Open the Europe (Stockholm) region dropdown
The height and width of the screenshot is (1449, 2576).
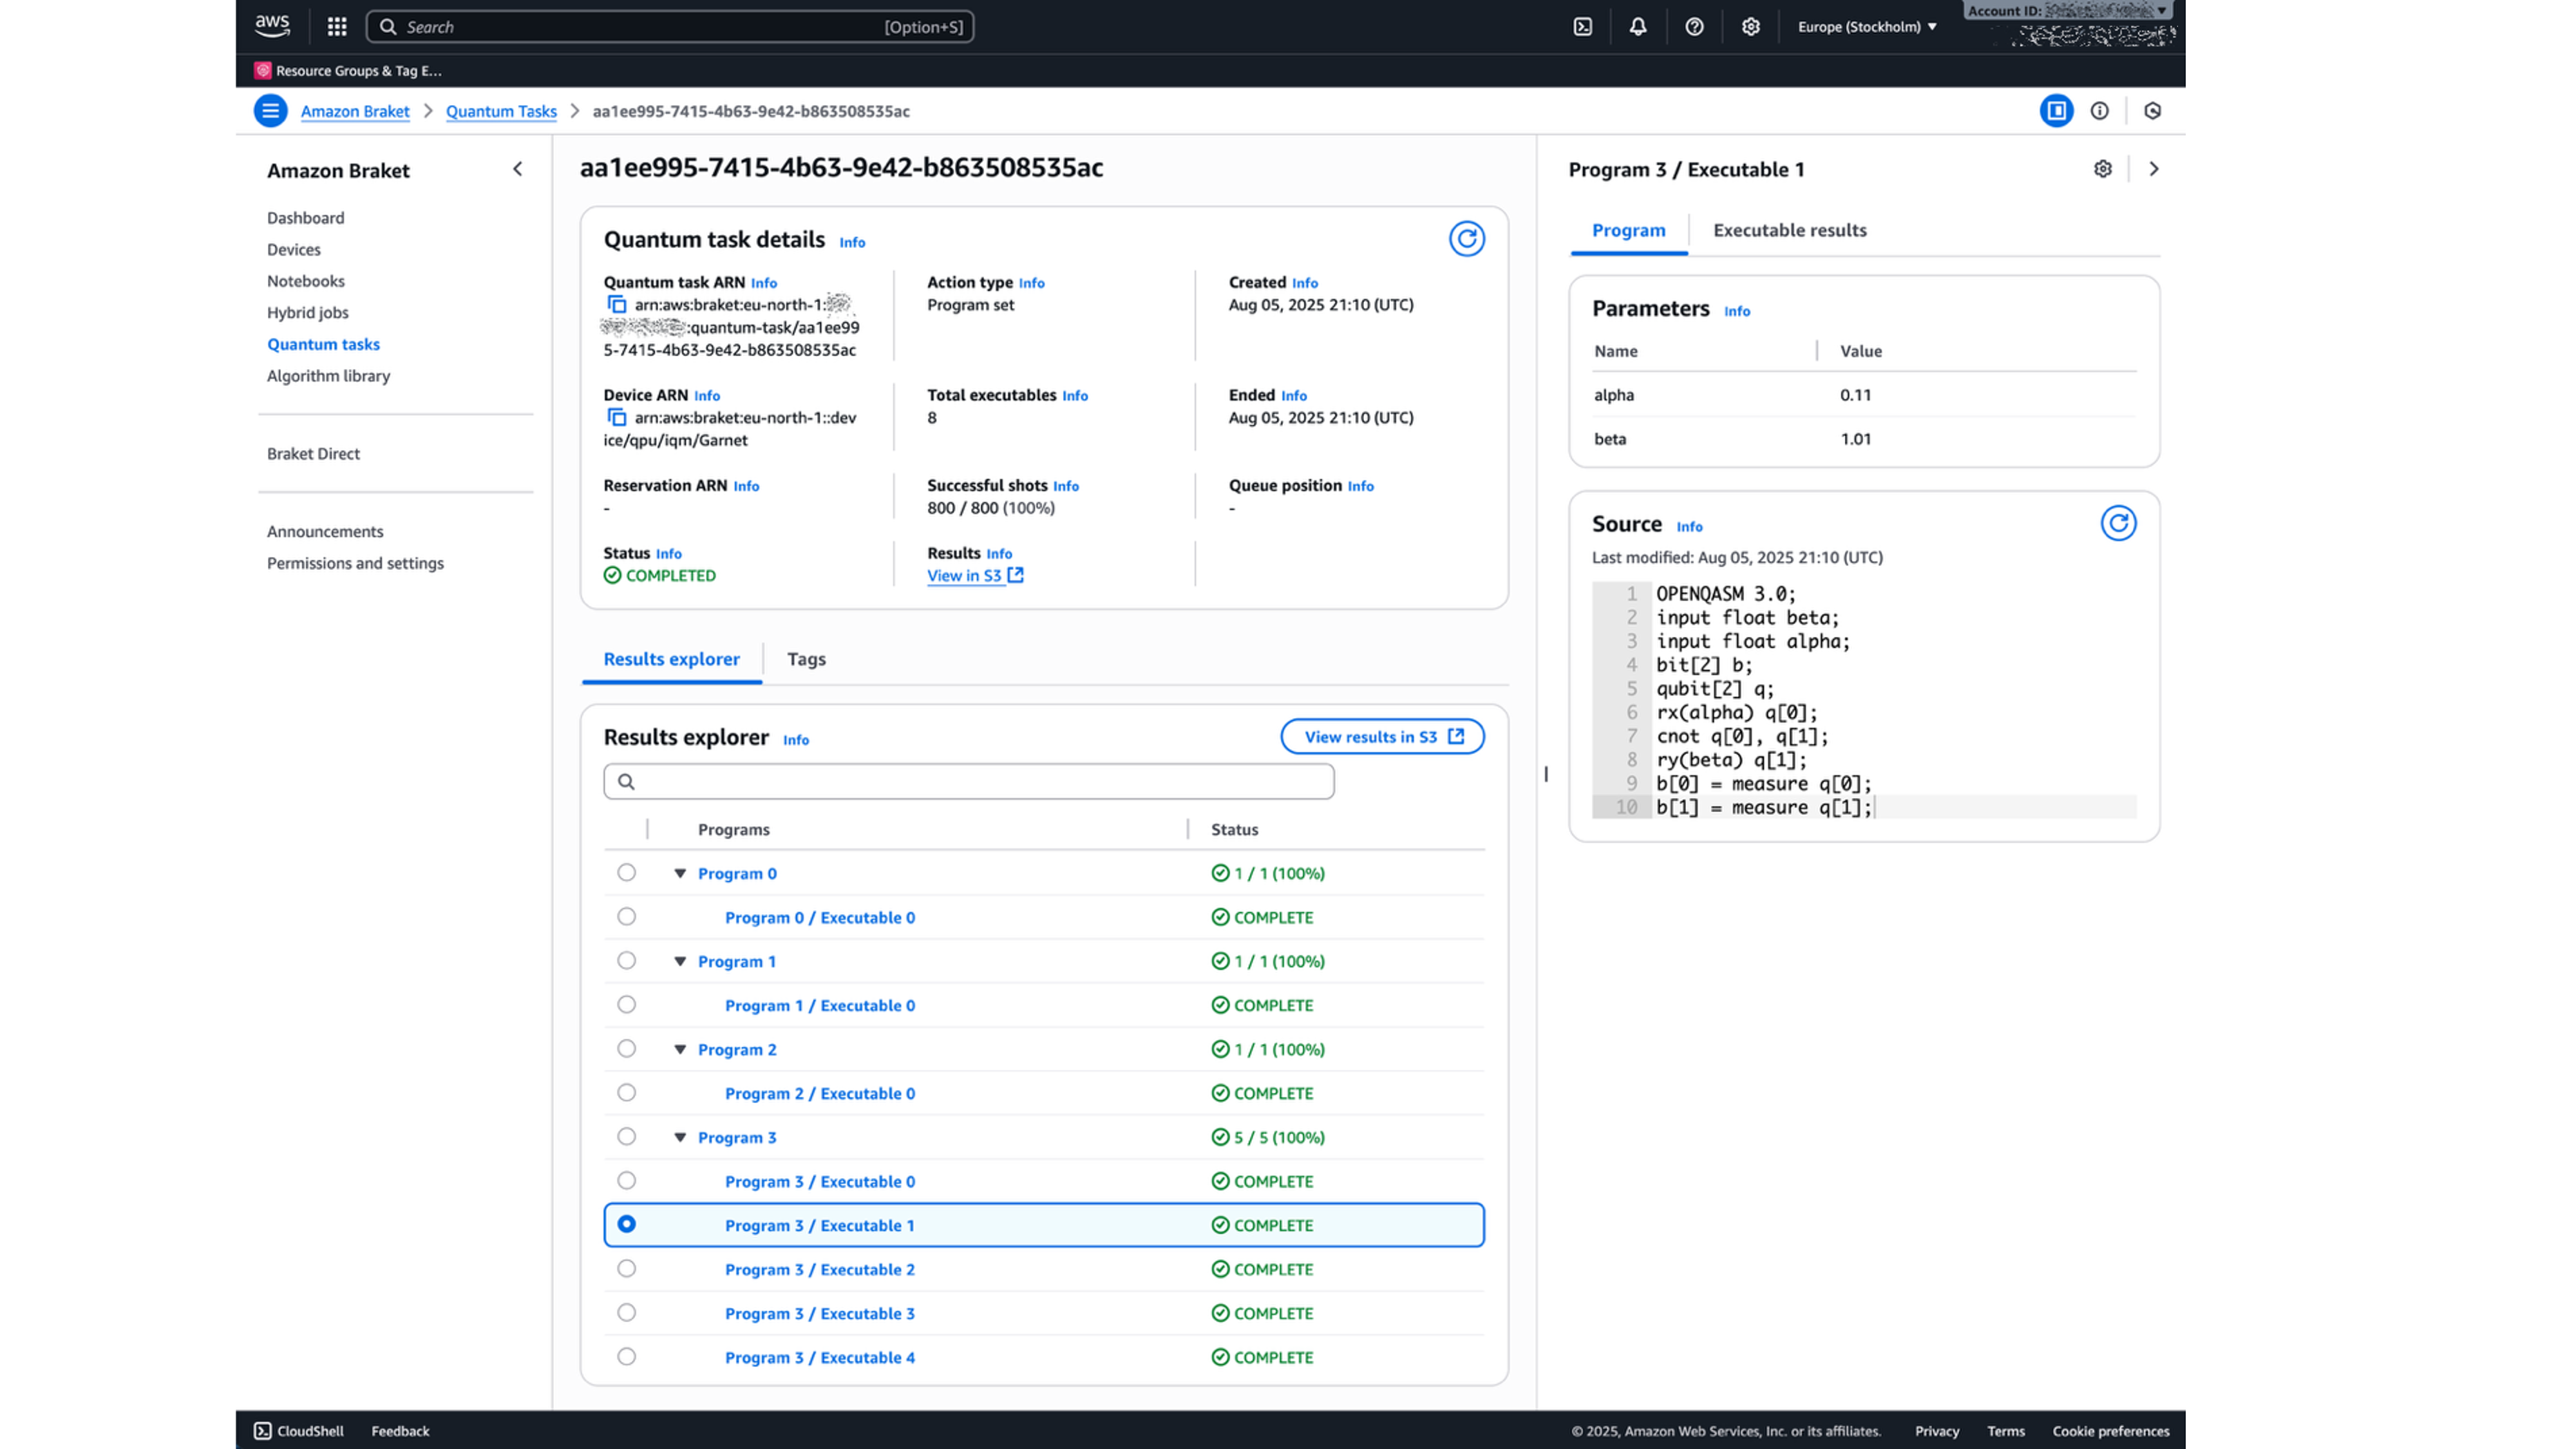[1866, 27]
